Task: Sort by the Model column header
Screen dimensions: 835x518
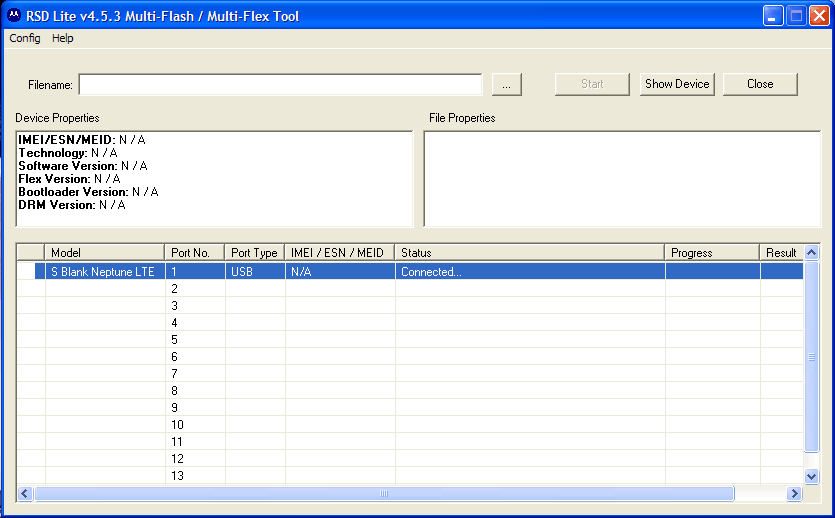Action: [x=104, y=252]
